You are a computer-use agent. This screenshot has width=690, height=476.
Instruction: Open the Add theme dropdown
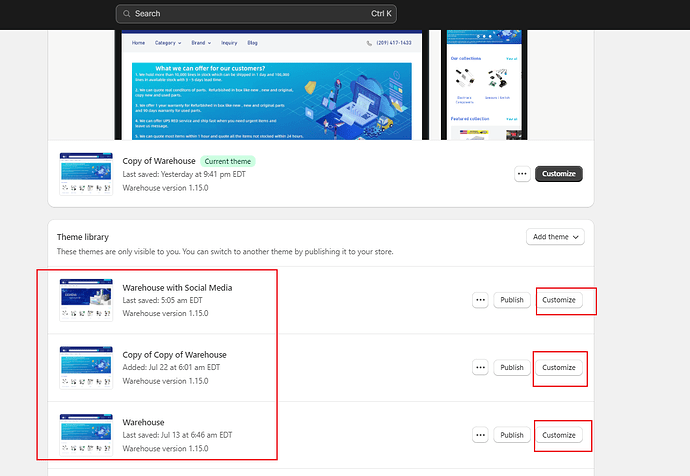click(555, 237)
